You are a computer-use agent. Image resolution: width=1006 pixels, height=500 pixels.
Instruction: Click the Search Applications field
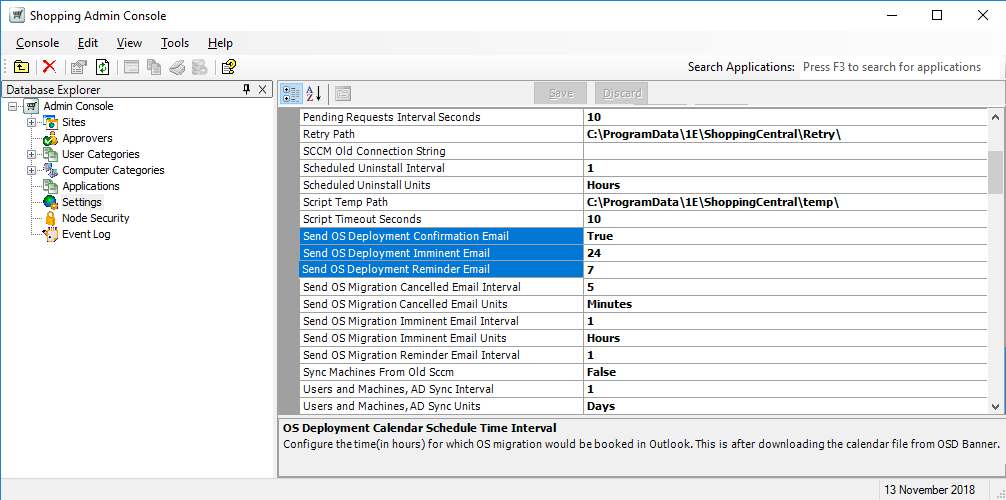pos(895,67)
